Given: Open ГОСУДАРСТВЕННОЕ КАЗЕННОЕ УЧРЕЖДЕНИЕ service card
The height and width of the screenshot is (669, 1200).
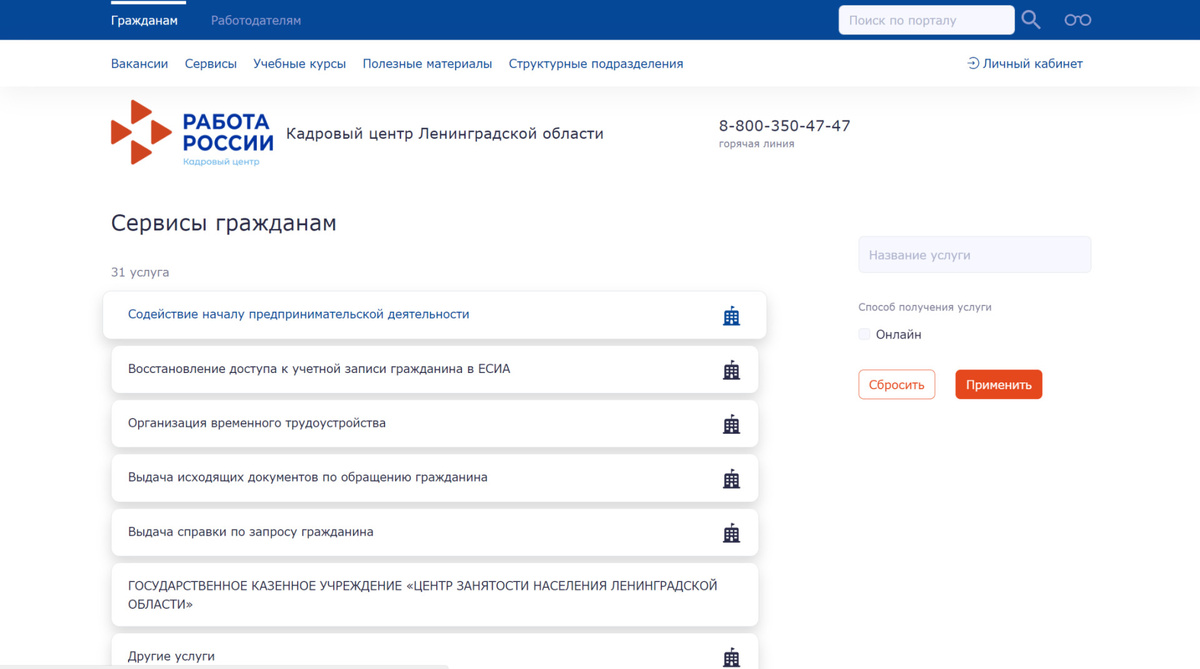Looking at the screenshot, I should (435, 595).
